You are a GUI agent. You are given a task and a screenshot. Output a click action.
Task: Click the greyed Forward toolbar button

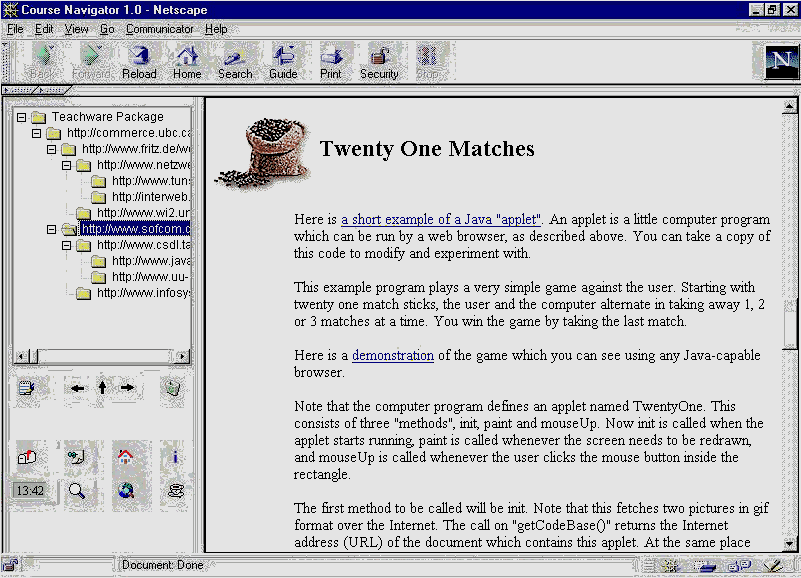[92, 61]
